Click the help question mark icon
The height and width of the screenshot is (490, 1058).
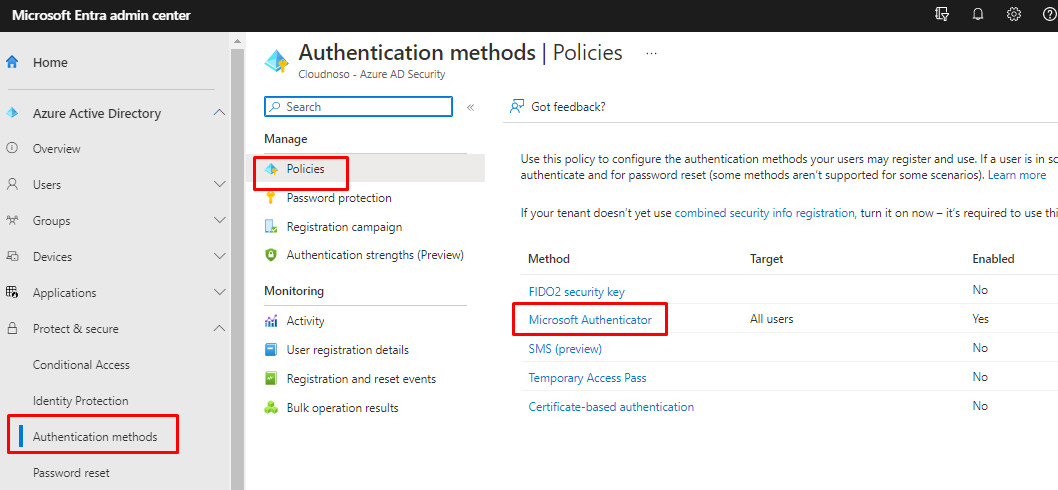coord(1048,15)
